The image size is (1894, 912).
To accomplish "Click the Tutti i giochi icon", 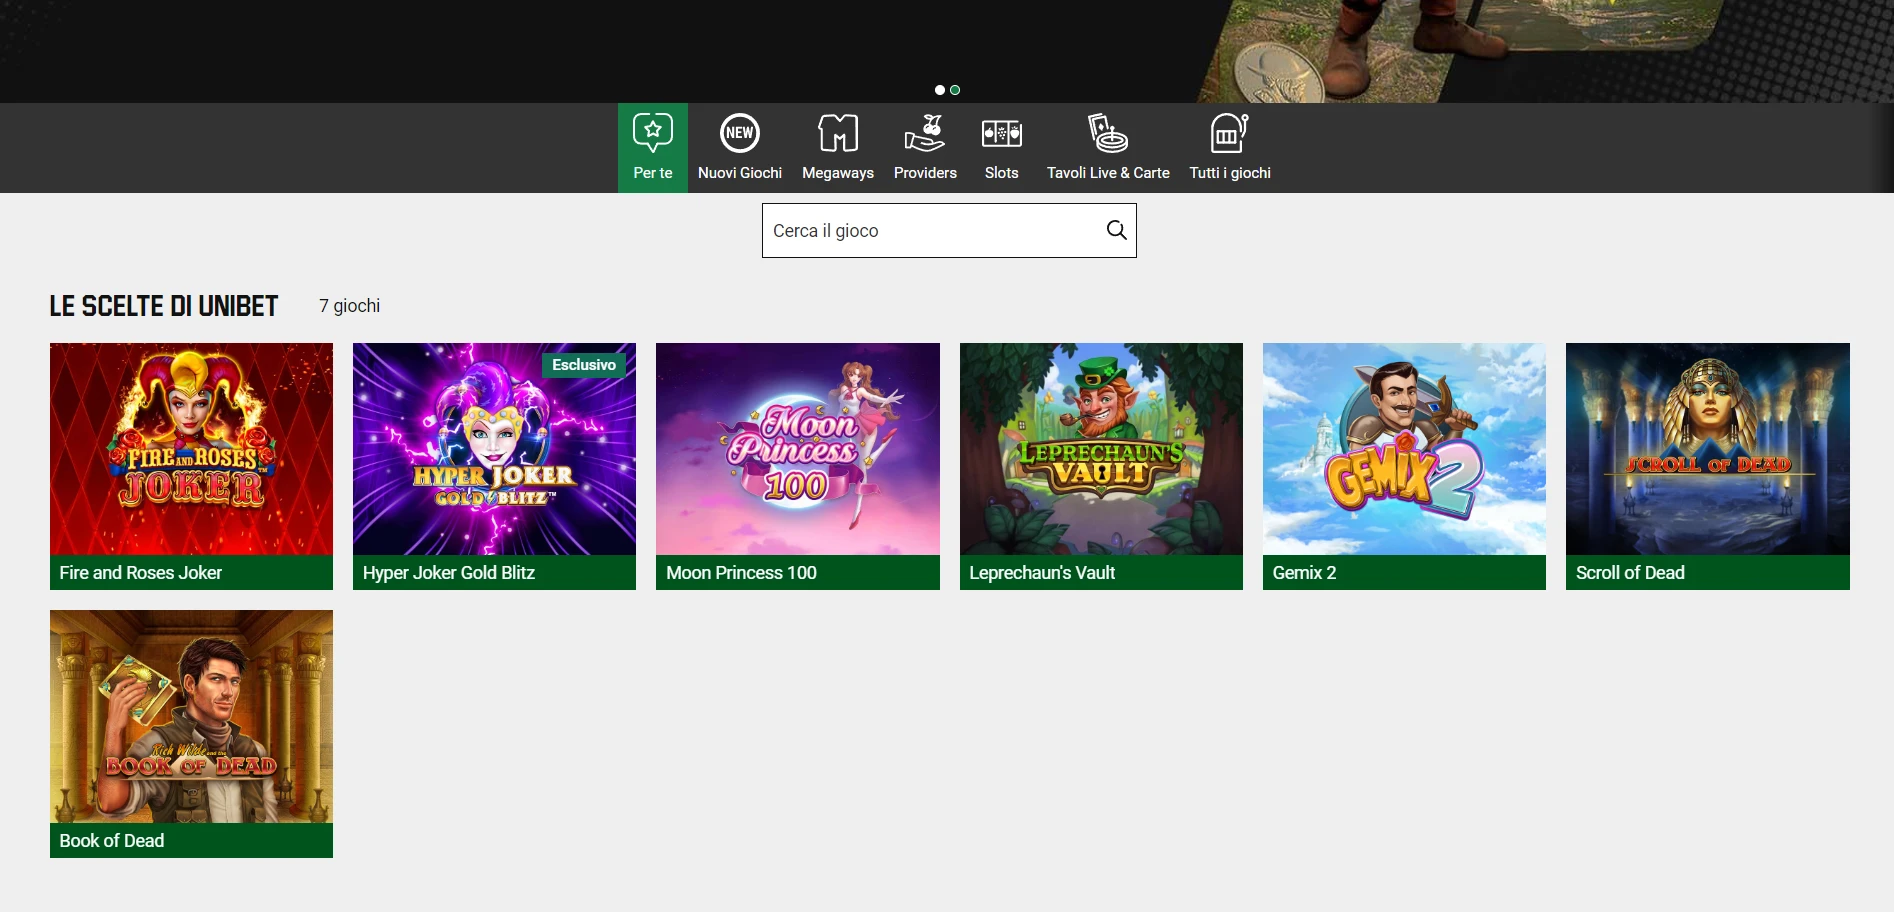I will [x=1230, y=133].
